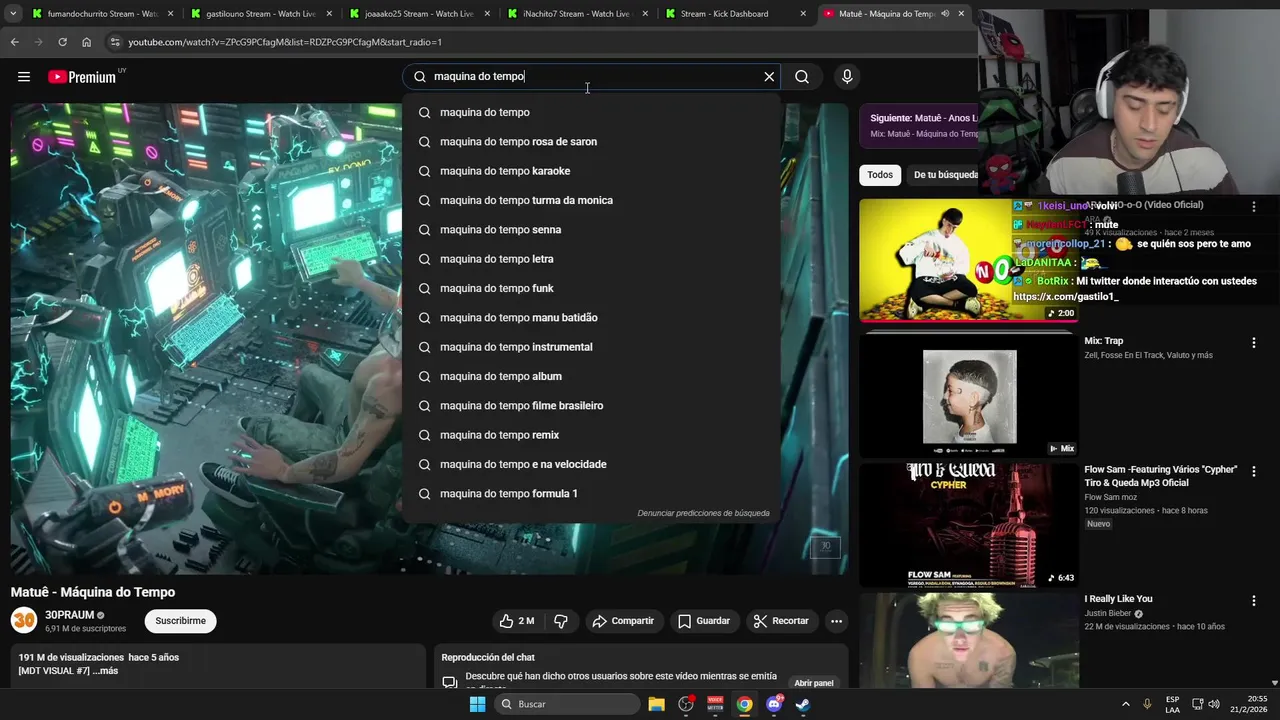Open the Recortar clip button

pos(781,621)
